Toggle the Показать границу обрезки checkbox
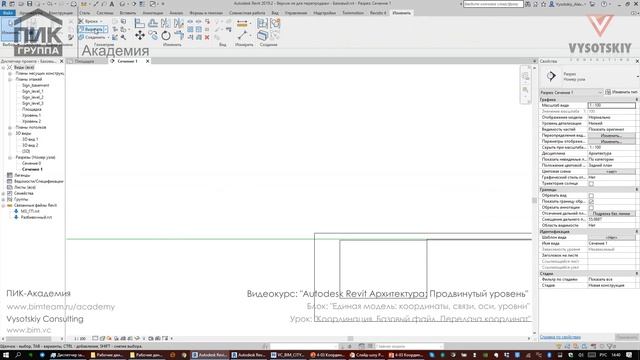This screenshot has height=360, width=640. [x=591, y=202]
